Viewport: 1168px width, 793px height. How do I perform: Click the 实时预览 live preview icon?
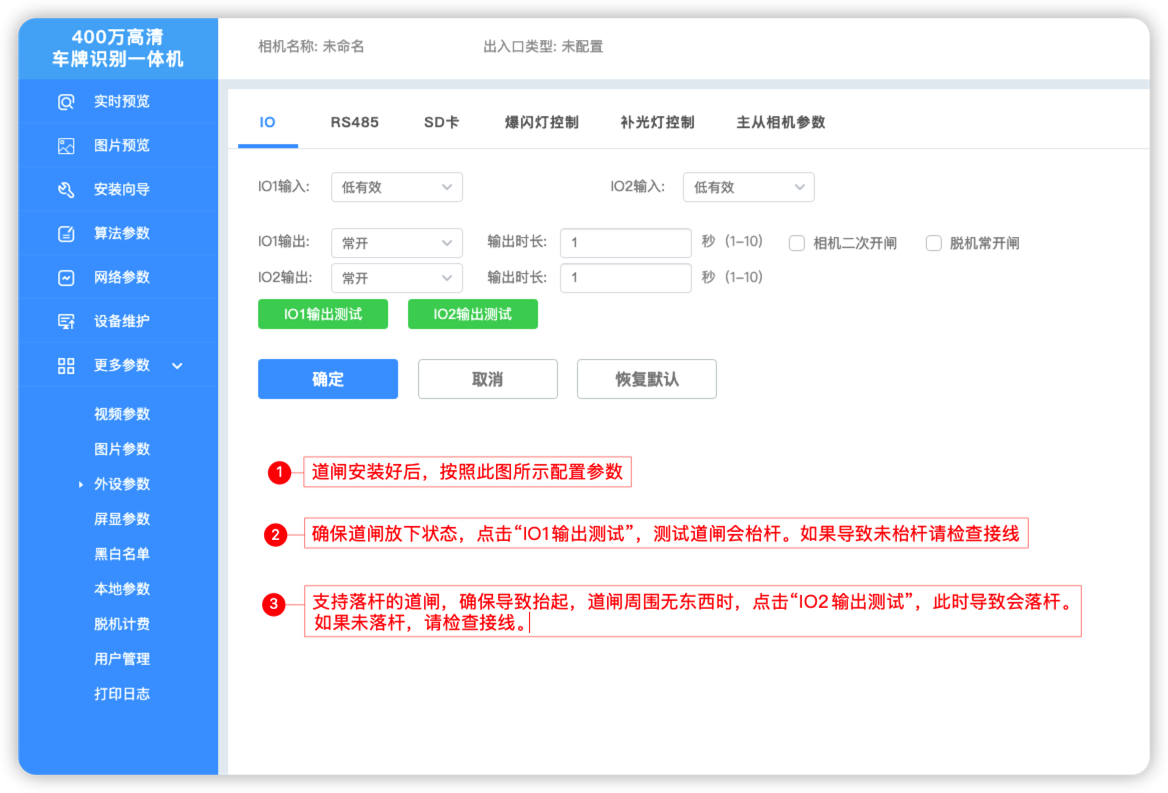coord(66,102)
